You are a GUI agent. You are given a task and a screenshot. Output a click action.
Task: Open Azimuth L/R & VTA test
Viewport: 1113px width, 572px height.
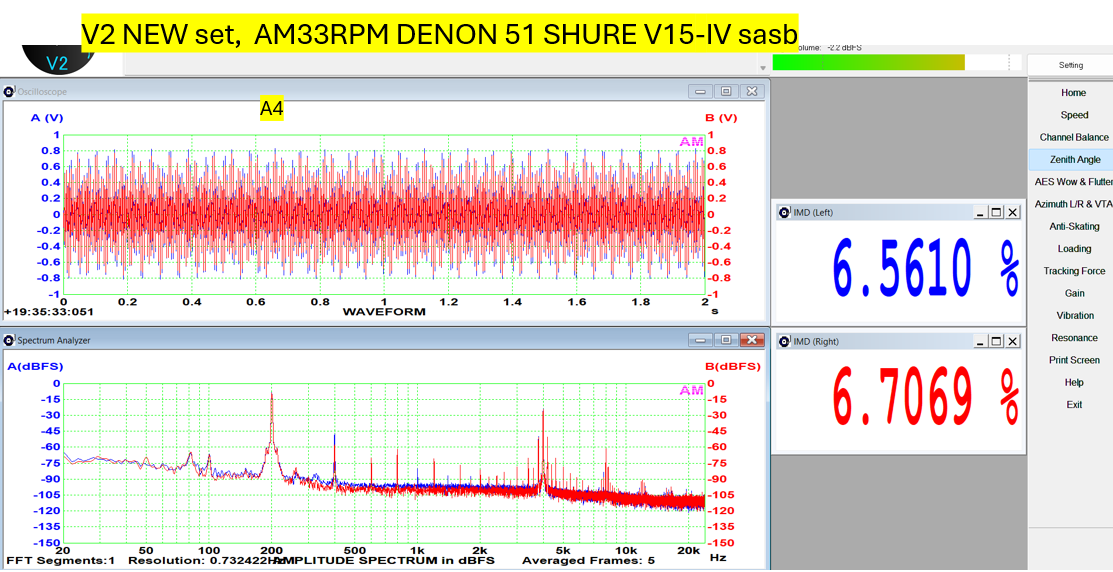pyautogui.click(x=1073, y=204)
